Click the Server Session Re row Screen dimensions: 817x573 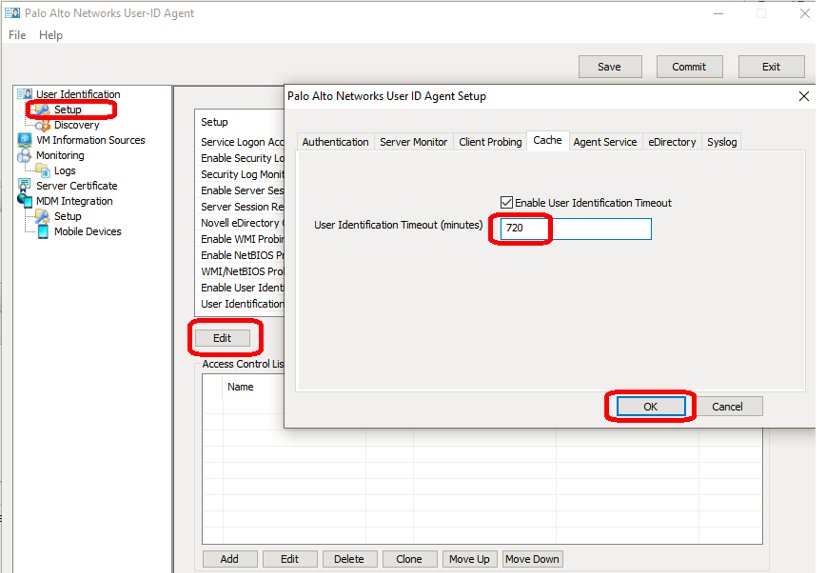(x=242, y=207)
